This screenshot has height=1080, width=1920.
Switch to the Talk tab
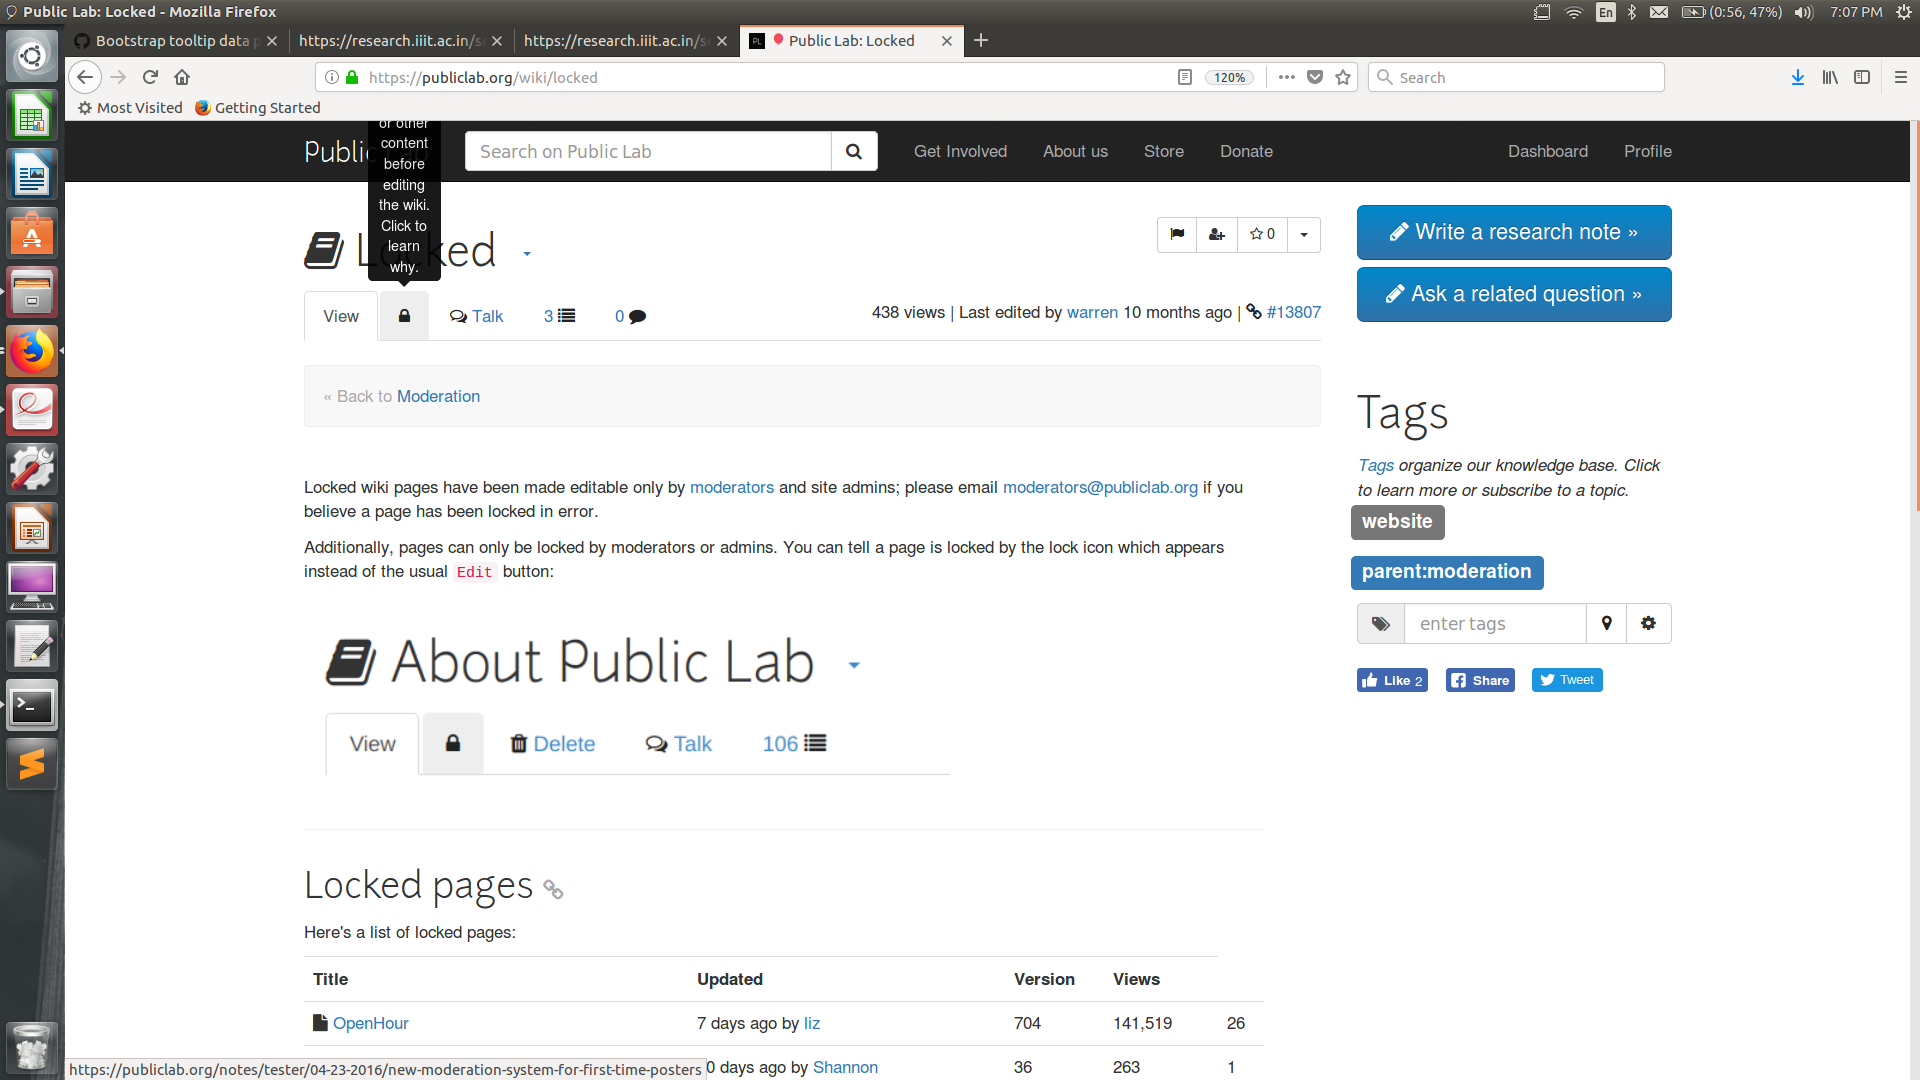pos(476,316)
